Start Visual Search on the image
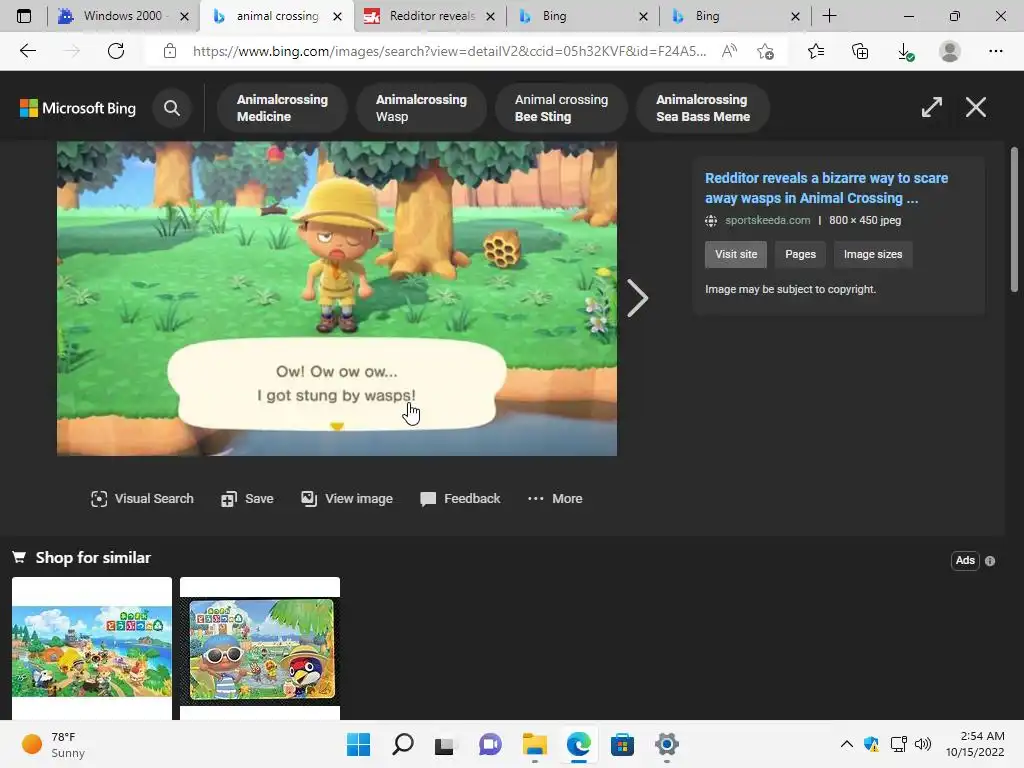Screen dimensions: 1024x768 [x=142, y=499]
